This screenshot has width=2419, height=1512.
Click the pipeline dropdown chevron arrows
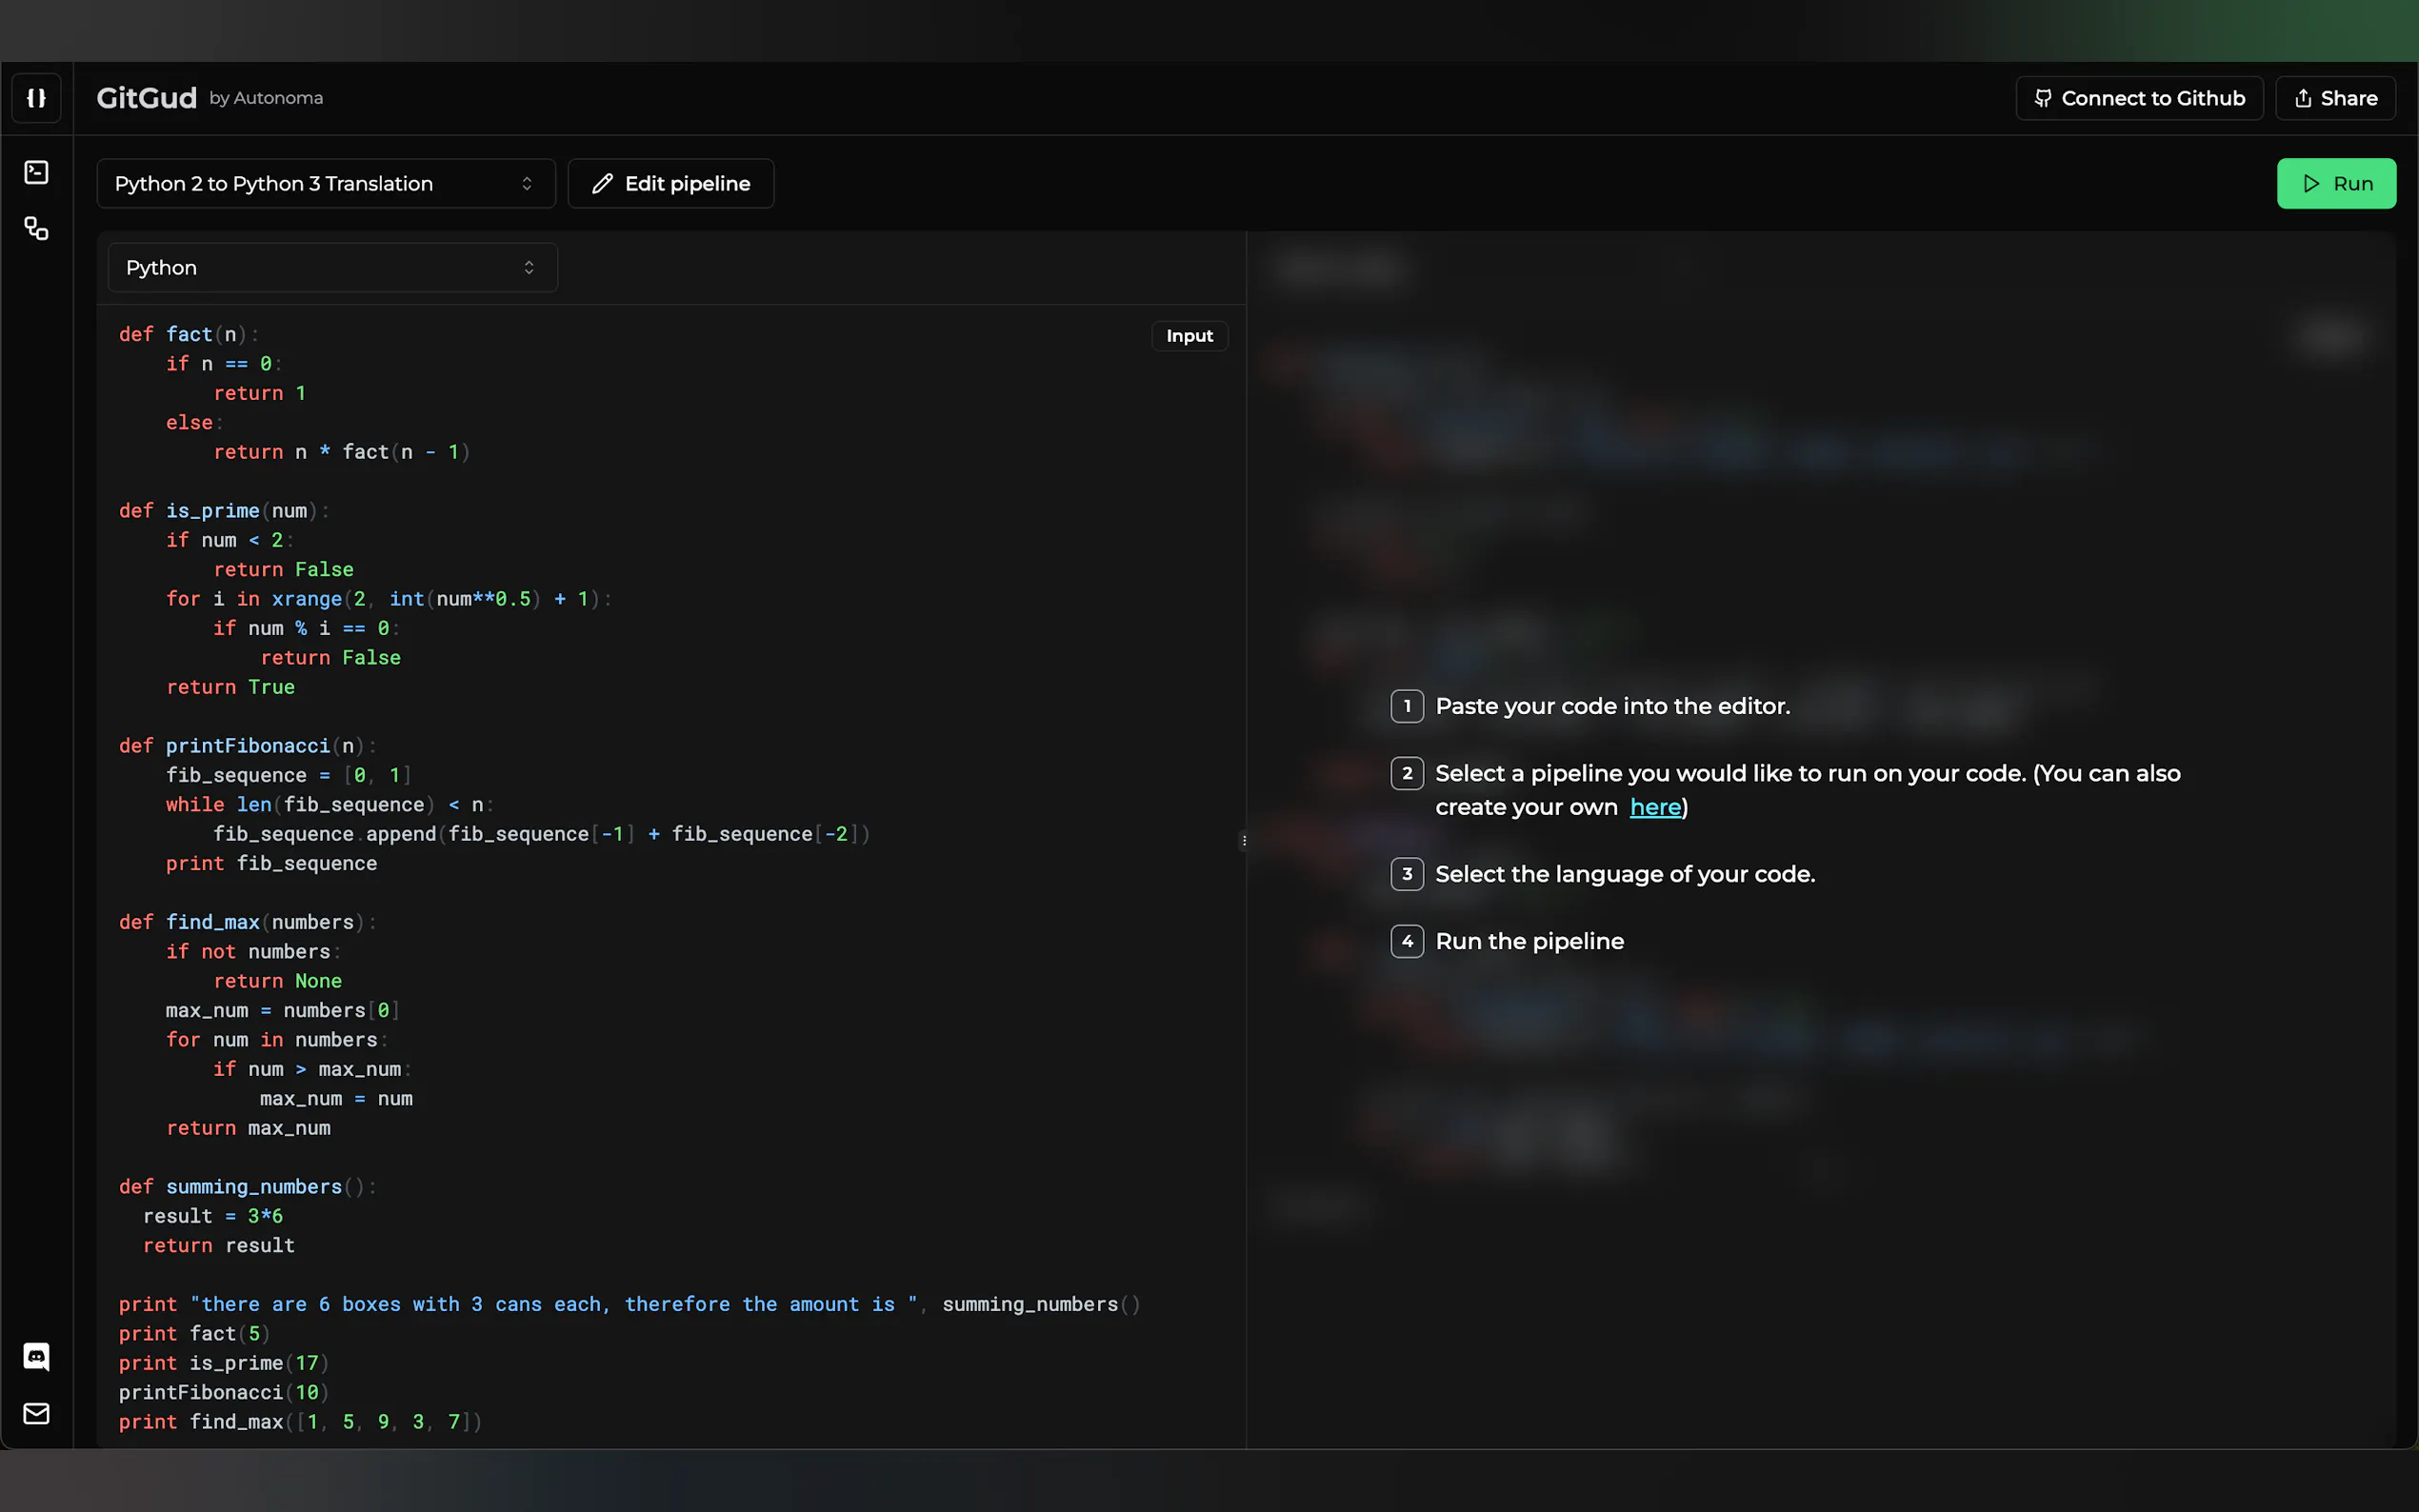pyautogui.click(x=527, y=184)
